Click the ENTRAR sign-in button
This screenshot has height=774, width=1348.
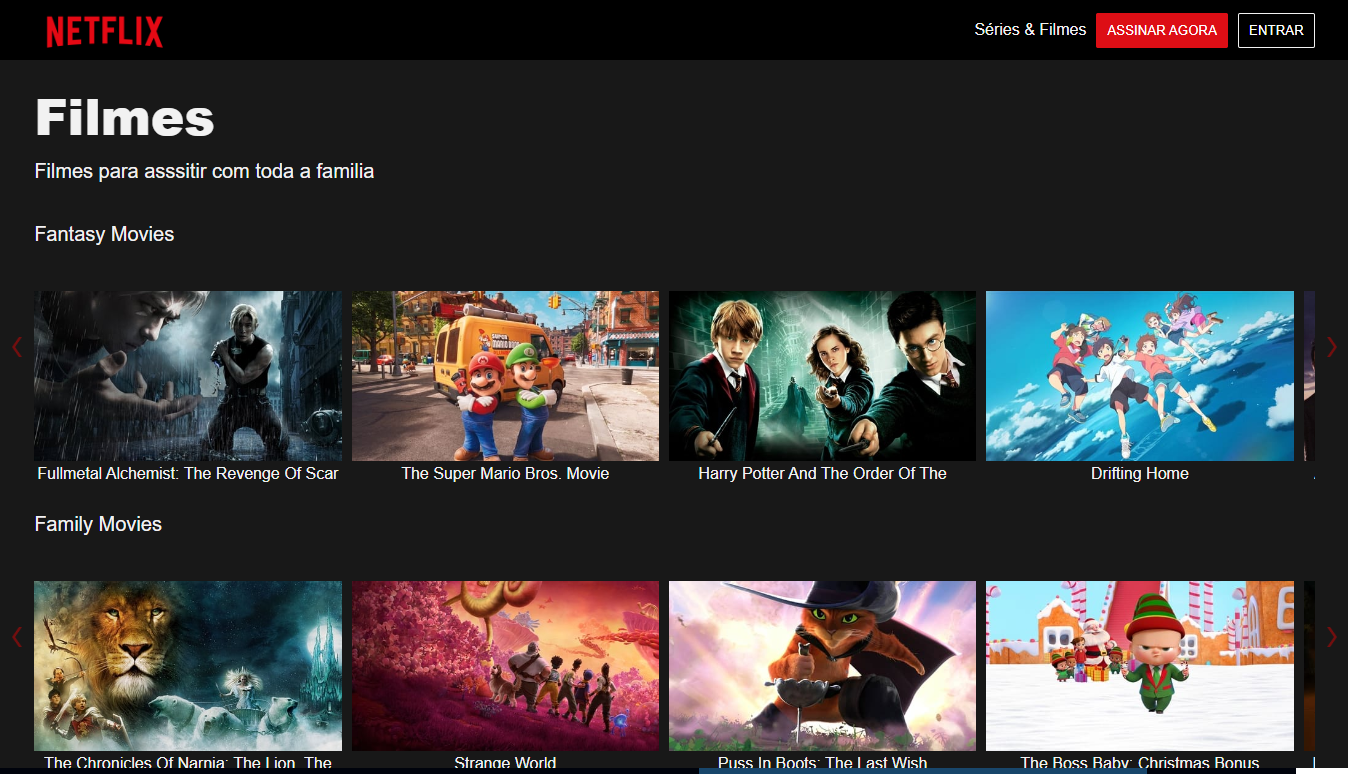point(1275,31)
